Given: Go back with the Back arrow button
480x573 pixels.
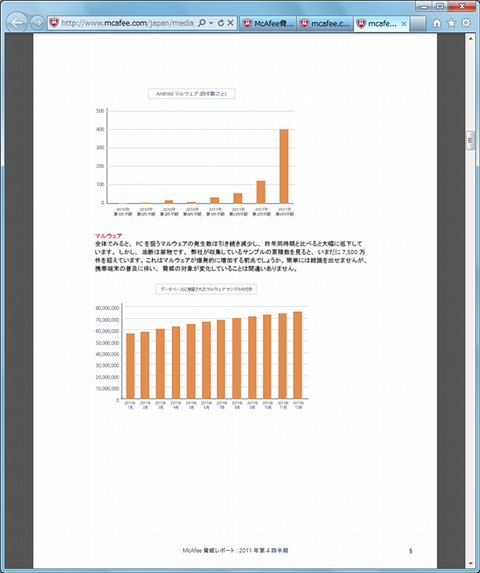Looking at the screenshot, I should pos(17,23).
